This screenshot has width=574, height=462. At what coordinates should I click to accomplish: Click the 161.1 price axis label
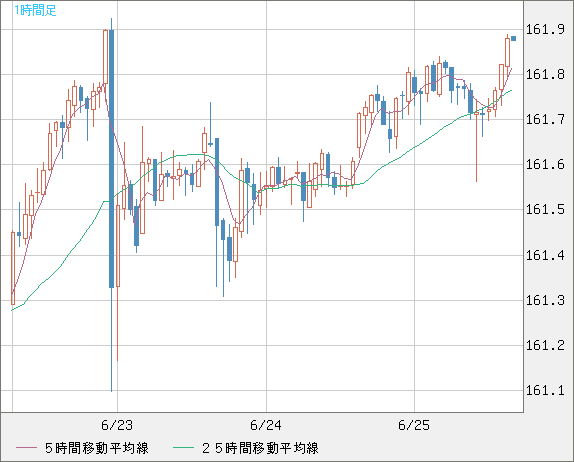click(x=545, y=391)
